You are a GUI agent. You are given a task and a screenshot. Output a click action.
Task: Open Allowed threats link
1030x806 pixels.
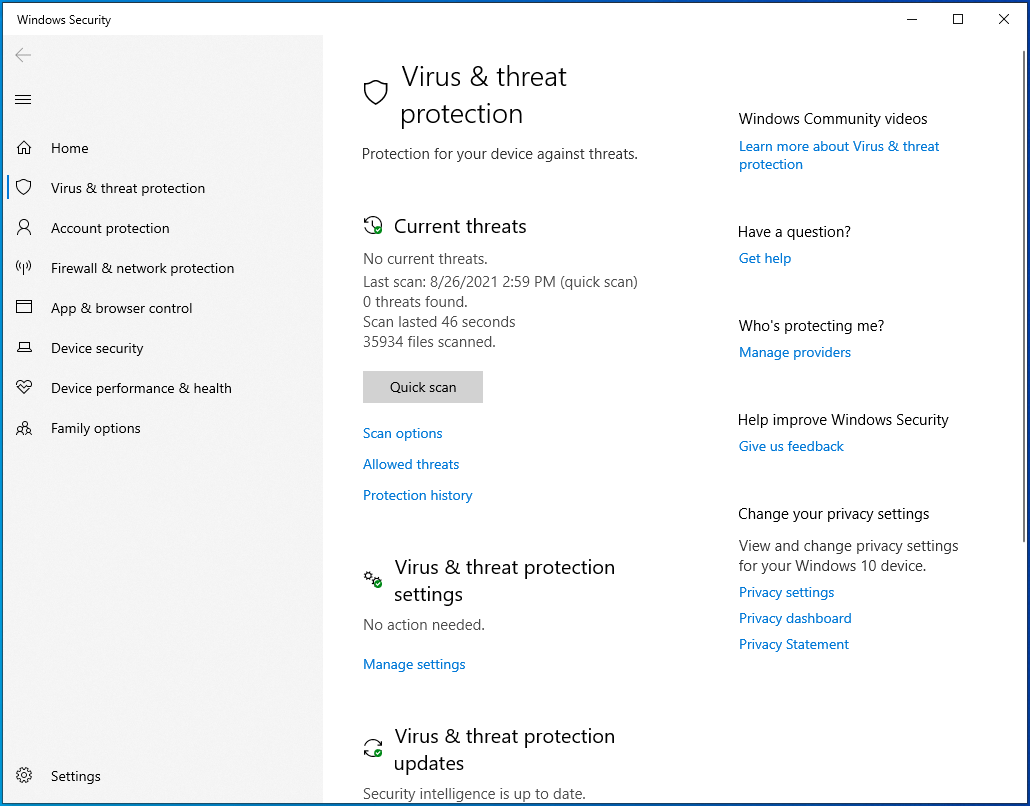tap(411, 464)
